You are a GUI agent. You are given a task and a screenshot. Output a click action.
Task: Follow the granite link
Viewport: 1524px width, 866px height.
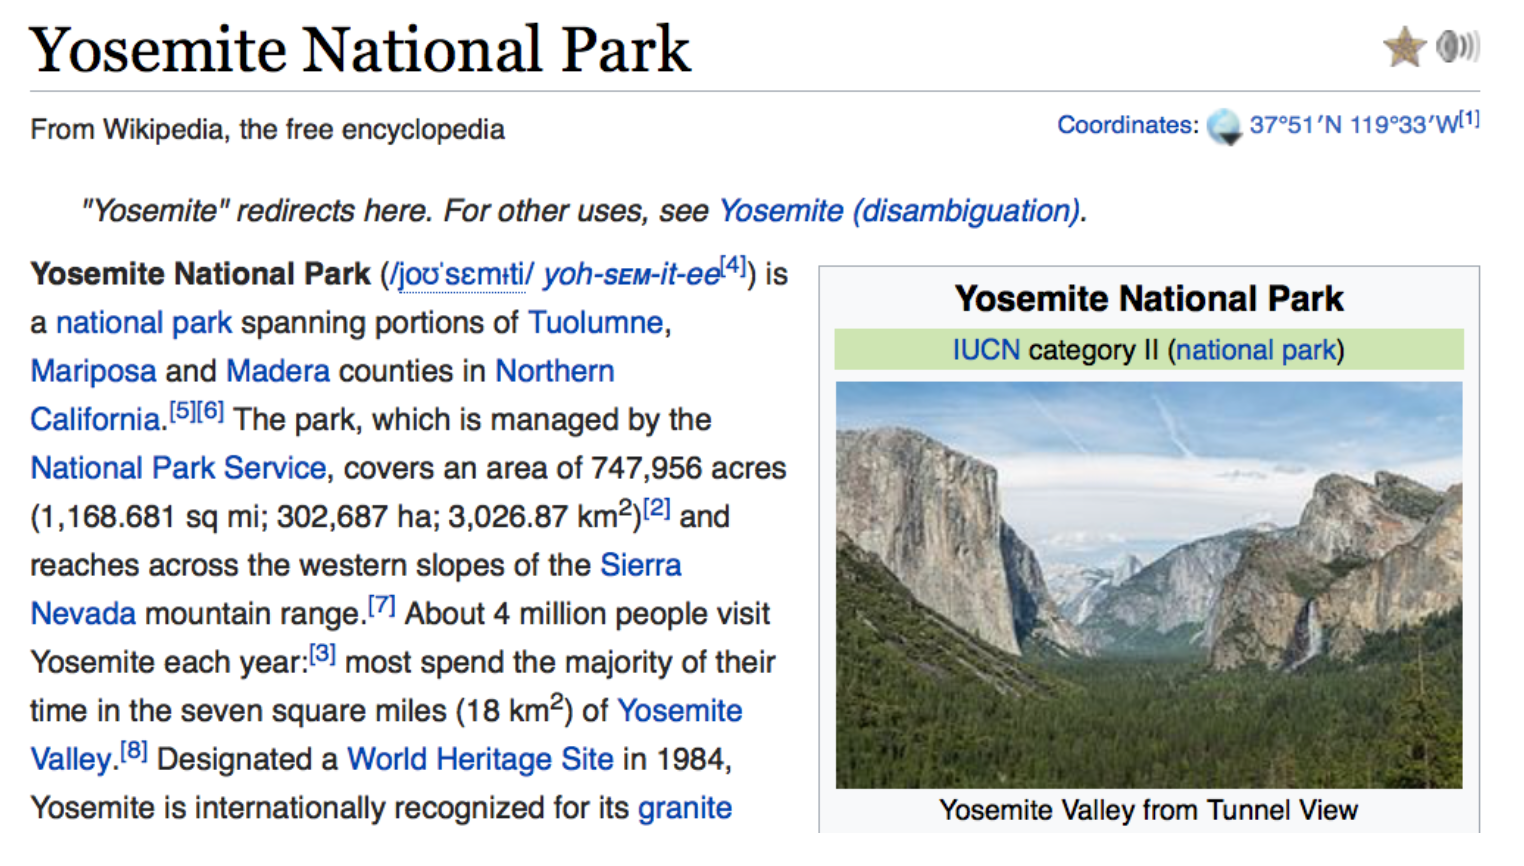point(685,808)
